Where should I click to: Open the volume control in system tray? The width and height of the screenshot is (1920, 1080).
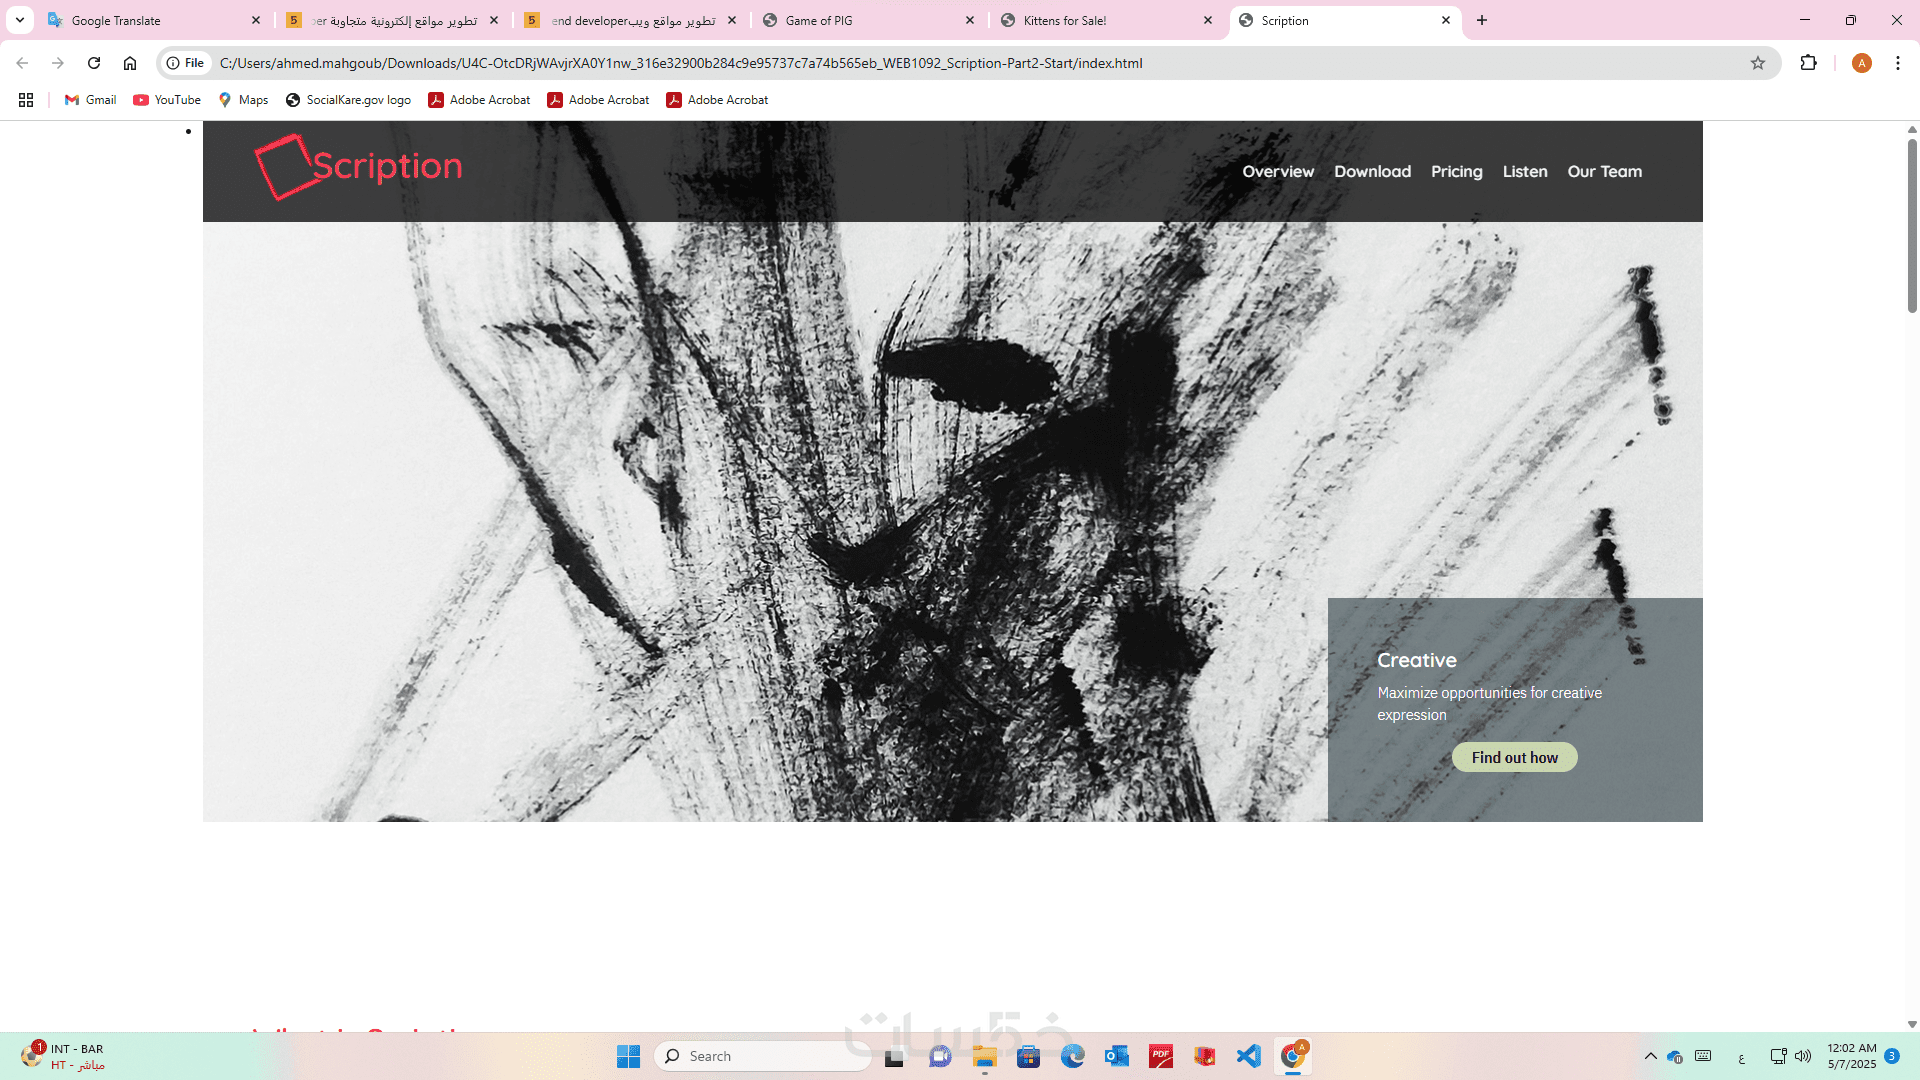point(1803,1056)
